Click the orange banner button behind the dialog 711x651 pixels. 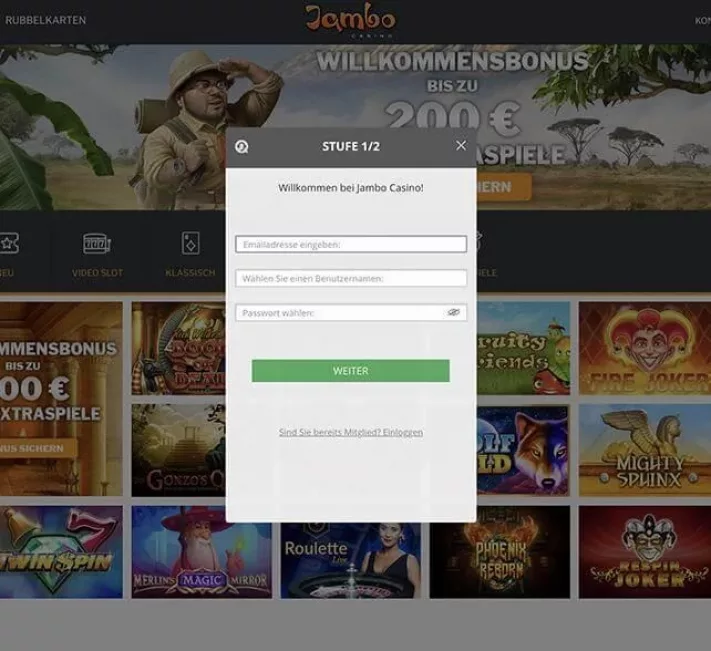click(504, 187)
